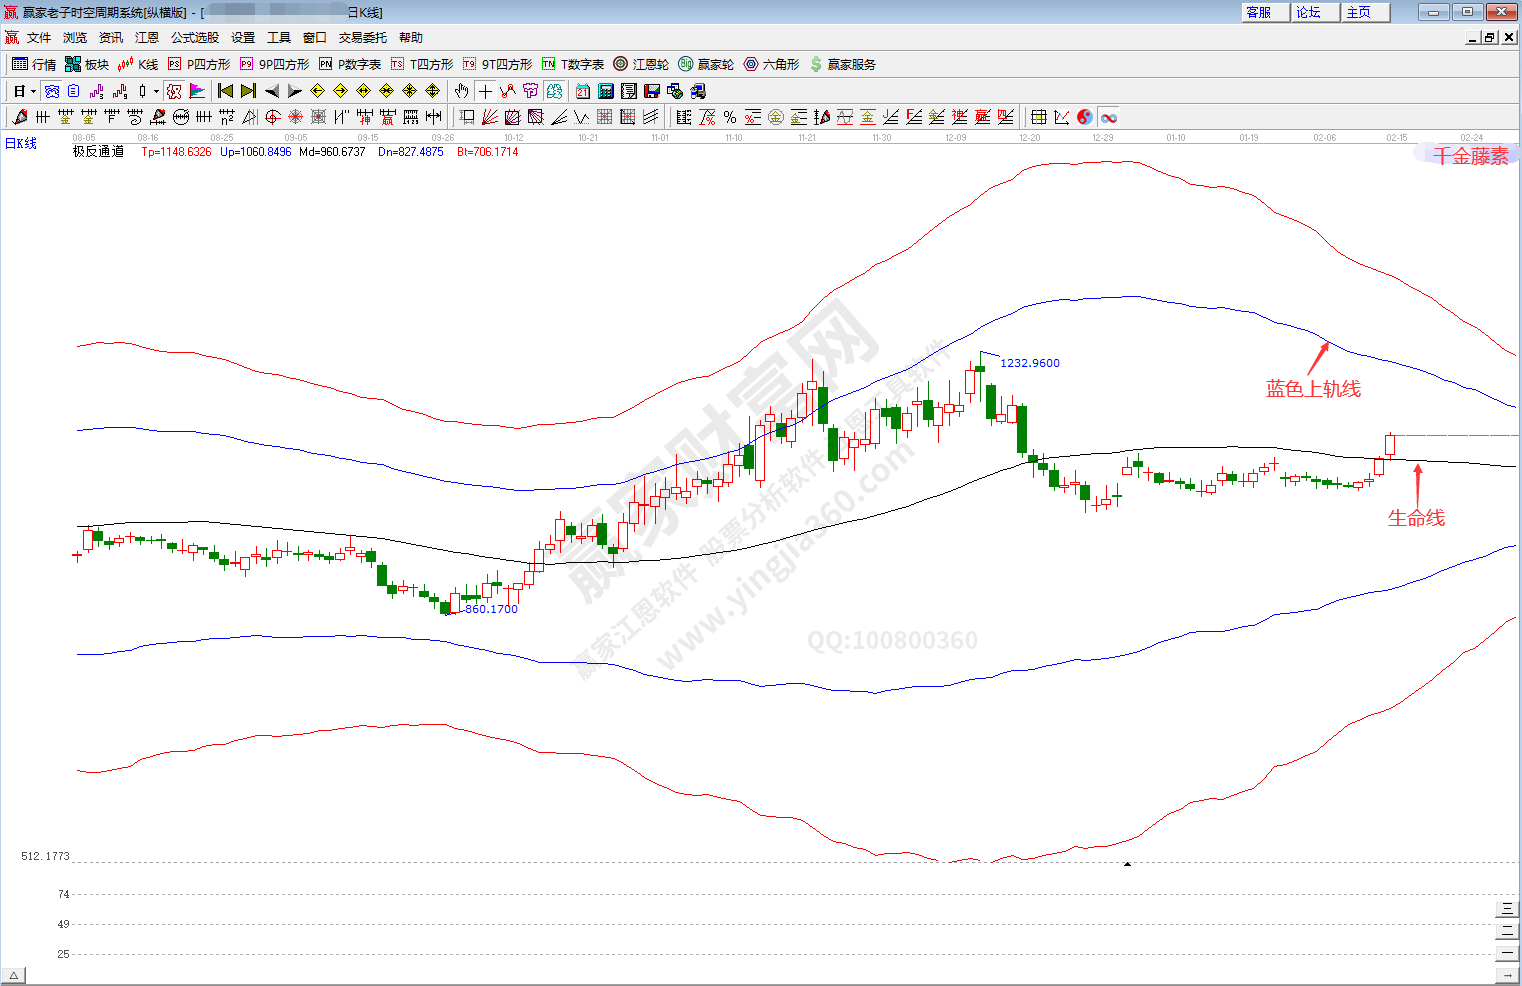Click the hand pan tool icon

[x=461, y=91]
